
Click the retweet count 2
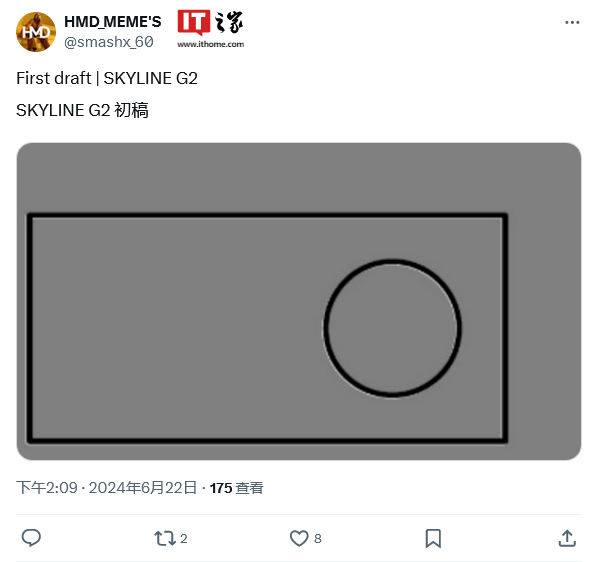tap(183, 539)
